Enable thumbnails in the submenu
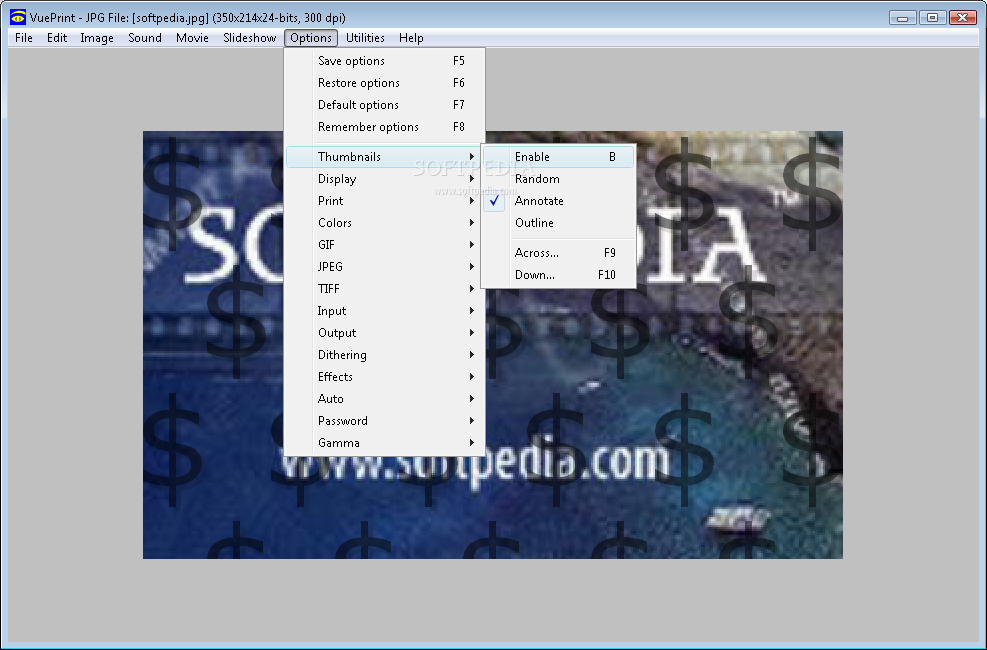Viewport: 987px width, 650px height. [558, 157]
